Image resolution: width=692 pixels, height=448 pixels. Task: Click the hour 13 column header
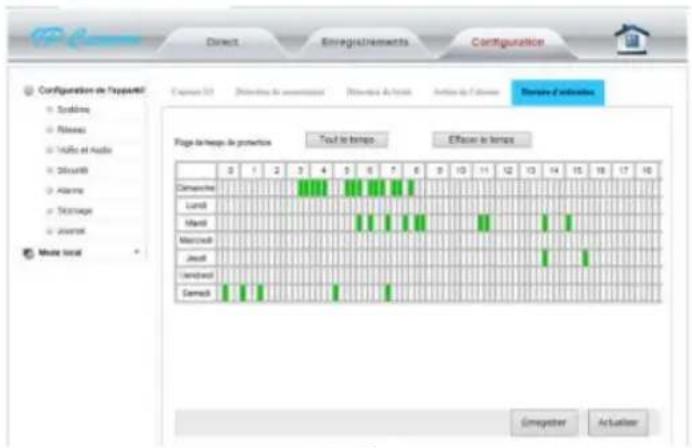coord(531,170)
